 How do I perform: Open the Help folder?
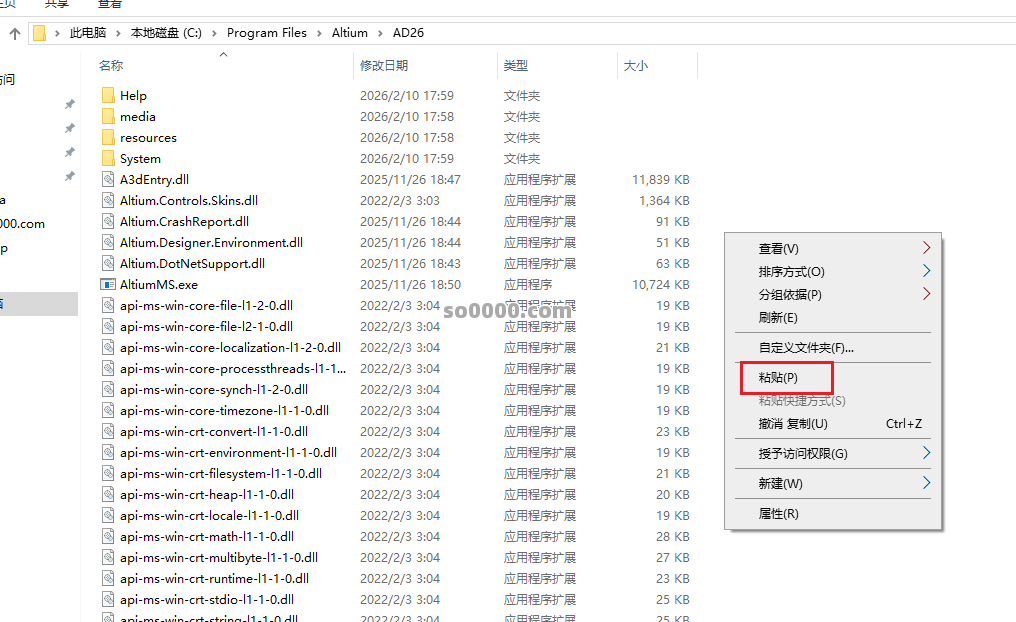point(108,95)
